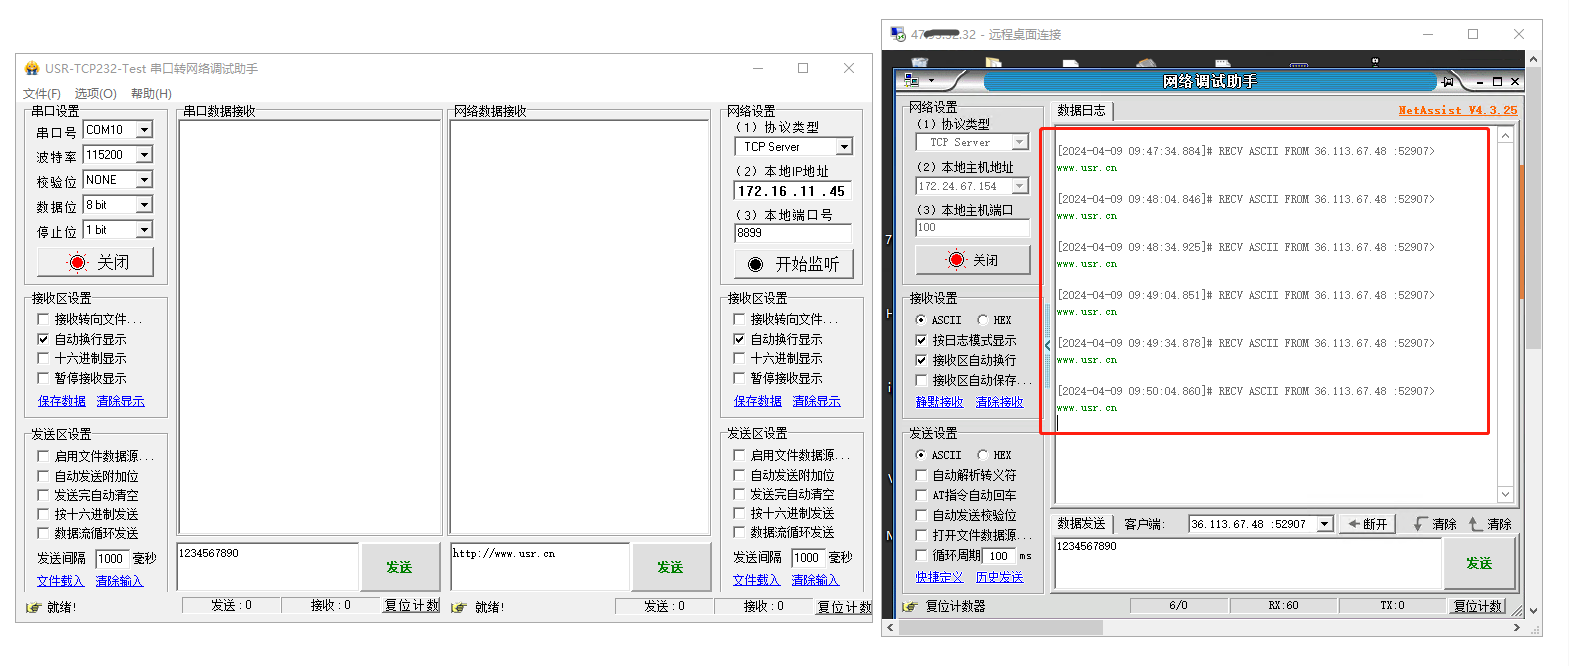Open the 串口号 COM10 dropdown
The width and height of the screenshot is (1588, 666).
coord(144,130)
